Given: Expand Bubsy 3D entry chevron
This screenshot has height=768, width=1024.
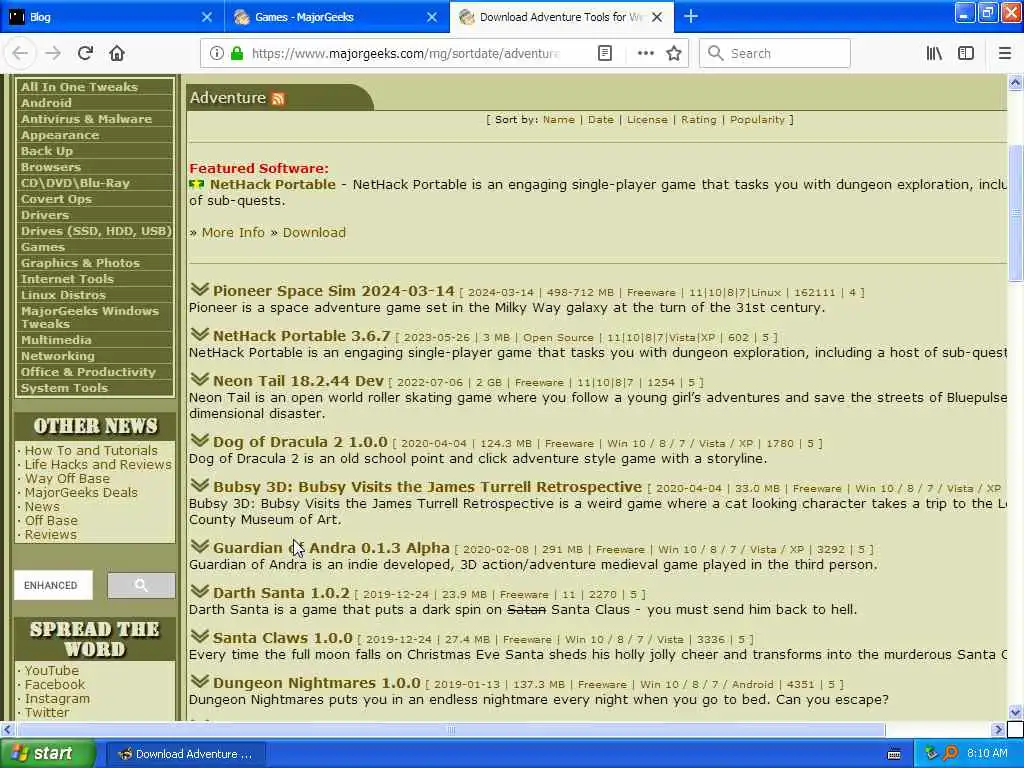Looking at the screenshot, I should pyautogui.click(x=200, y=485).
